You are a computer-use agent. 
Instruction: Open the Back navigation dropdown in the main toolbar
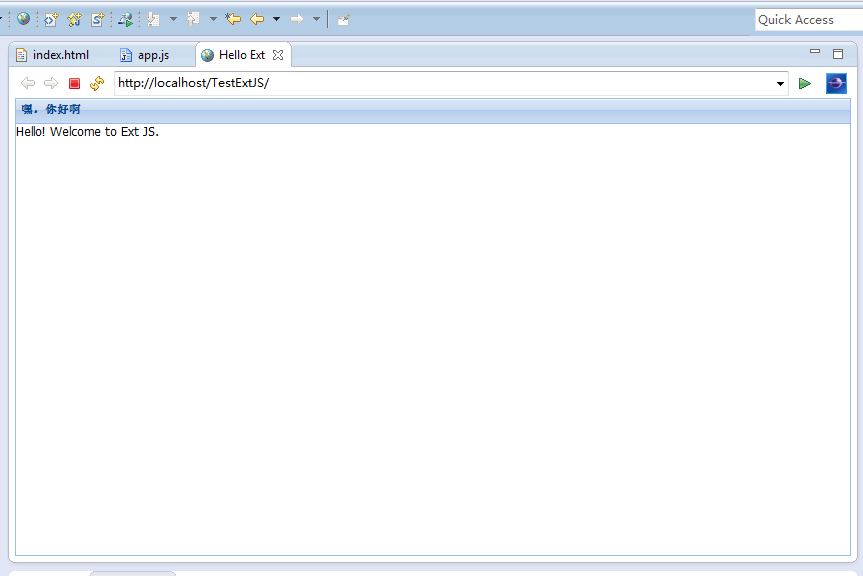click(x=278, y=18)
